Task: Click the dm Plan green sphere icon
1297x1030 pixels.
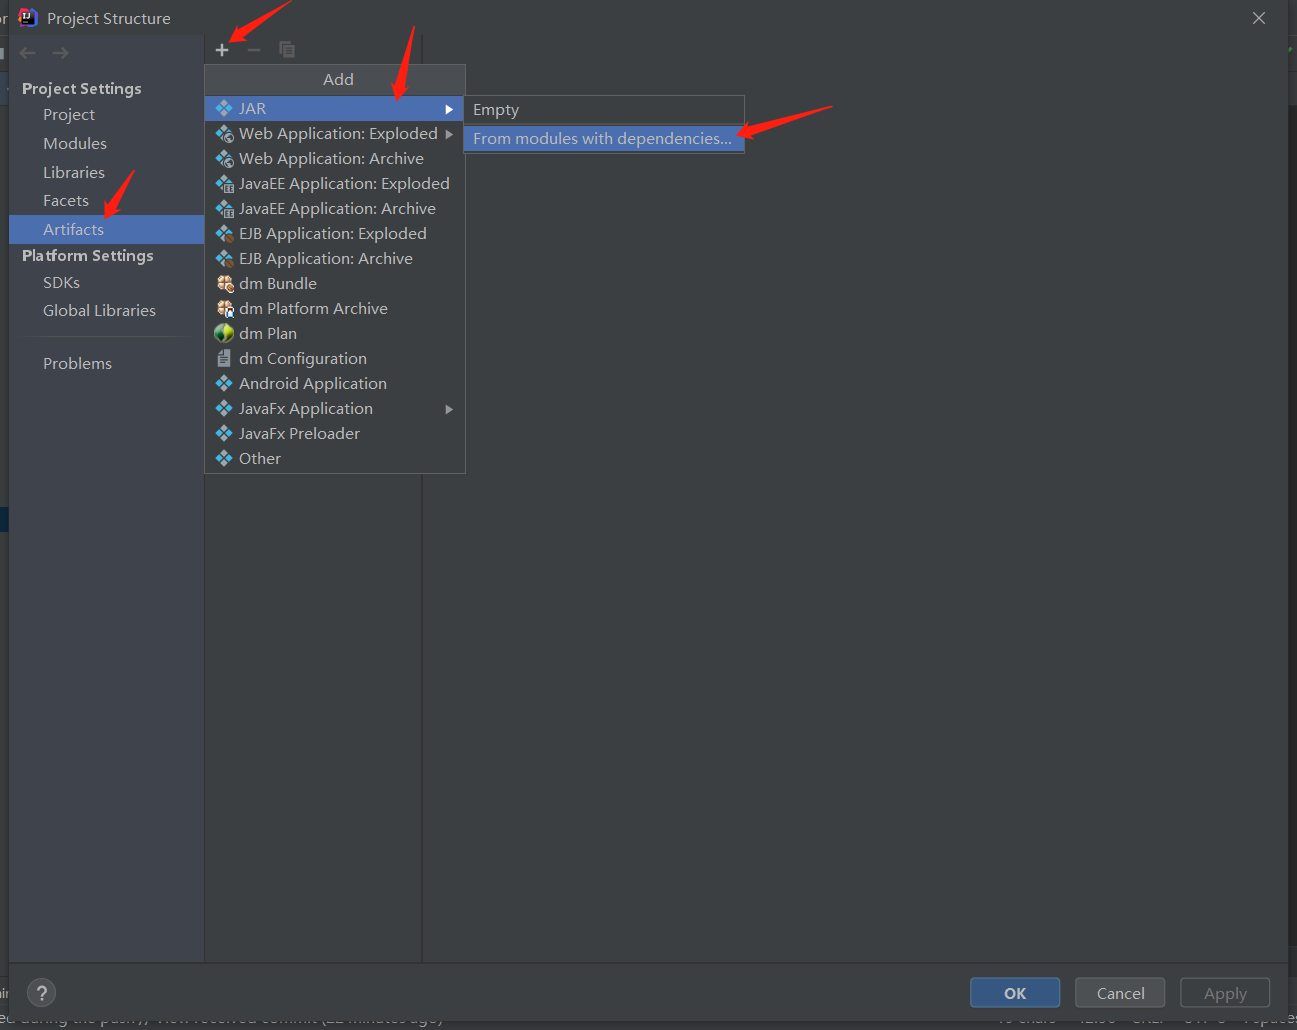Action: pos(224,333)
